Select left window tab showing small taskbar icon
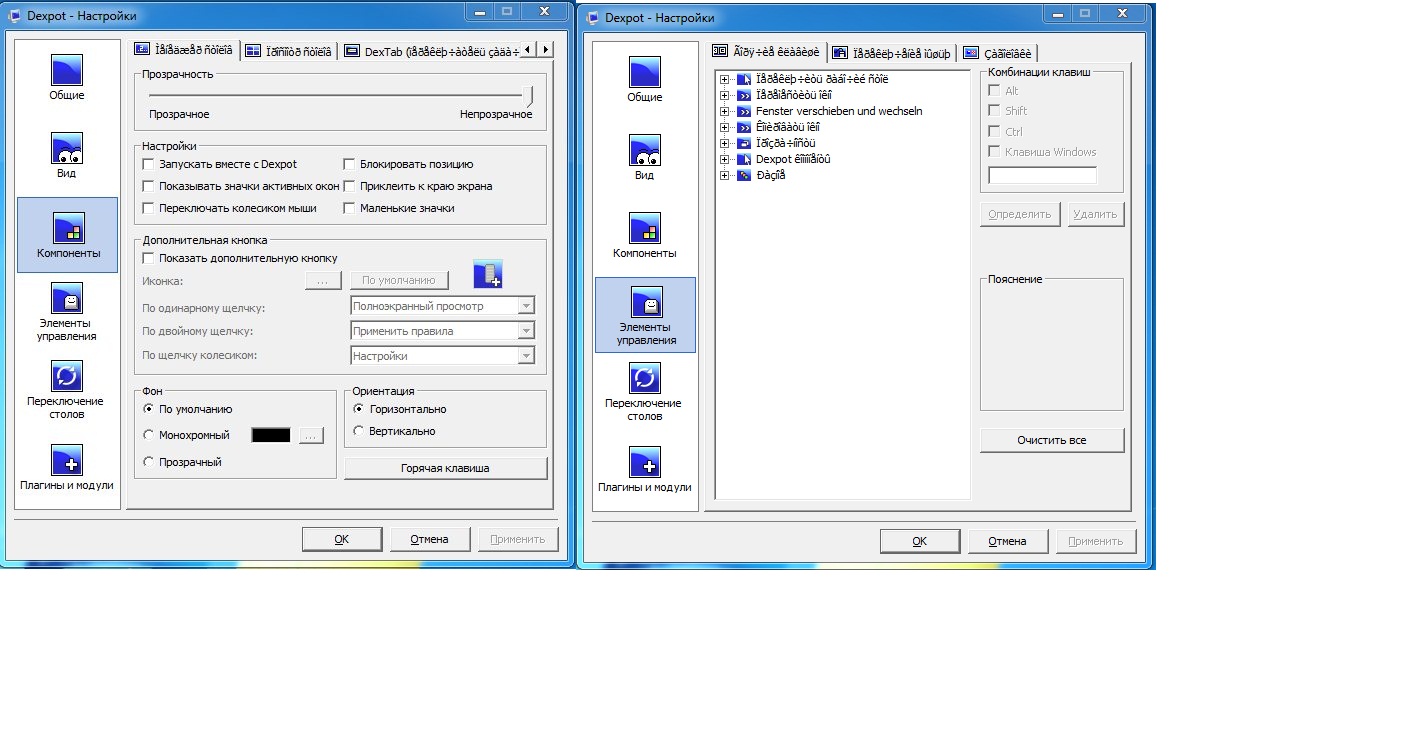The width and height of the screenshot is (1416, 740). pos(183,49)
